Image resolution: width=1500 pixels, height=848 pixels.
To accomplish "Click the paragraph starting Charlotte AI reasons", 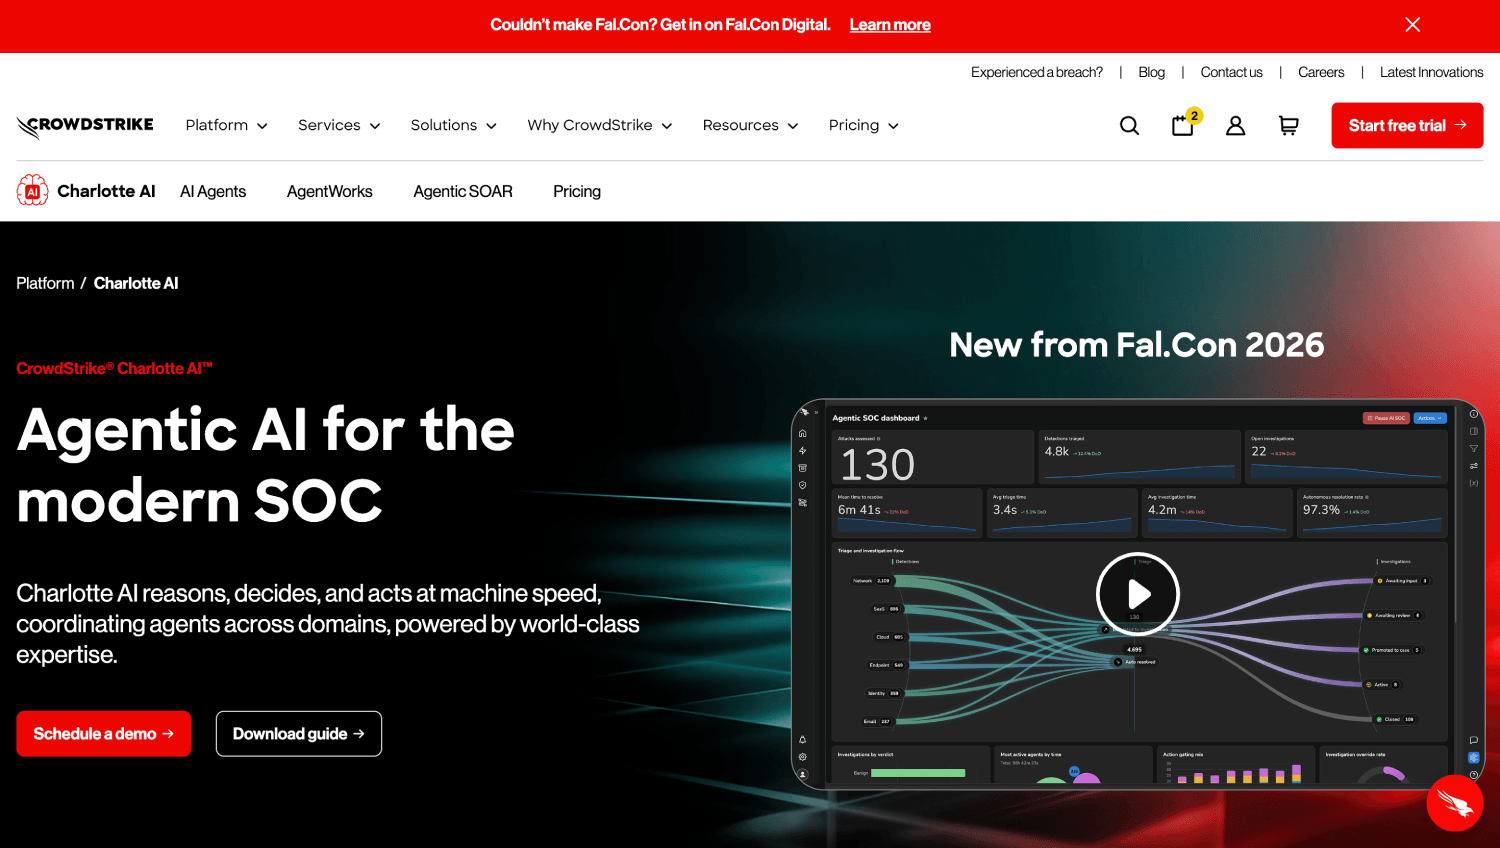I will 328,624.
